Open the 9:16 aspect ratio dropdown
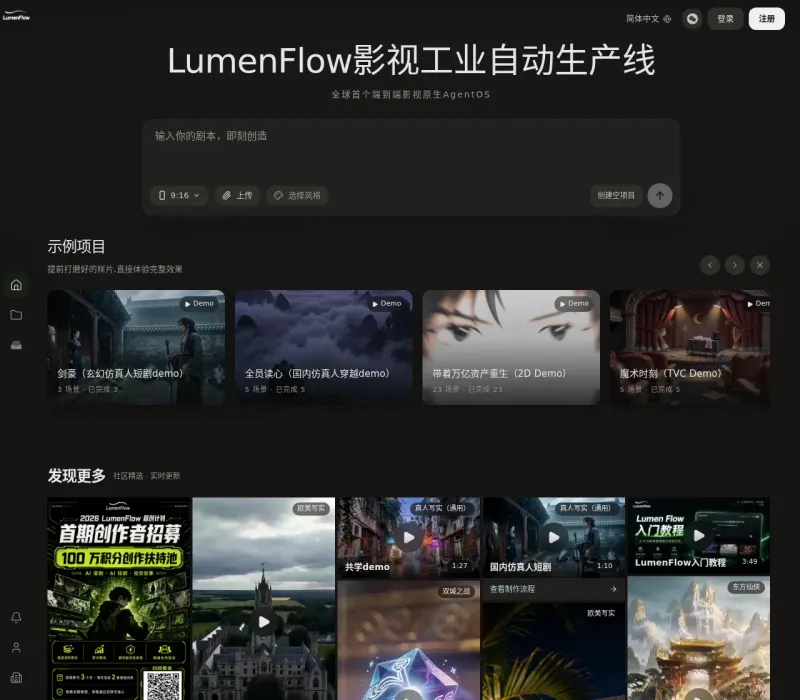Screen dimensions: 800x700 tap(179, 195)
